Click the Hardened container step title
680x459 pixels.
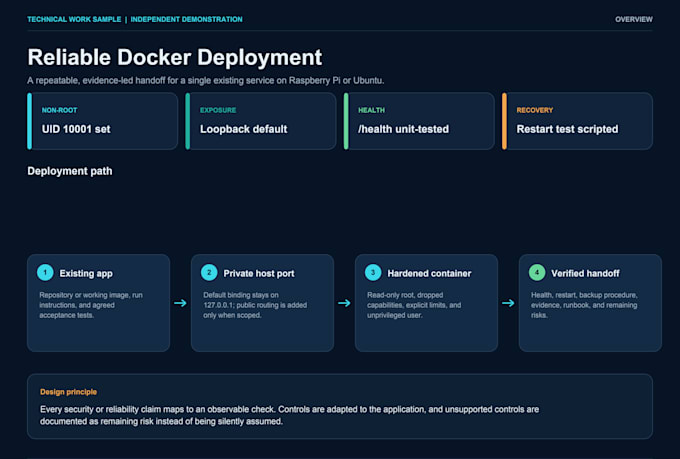coord(429,273)
